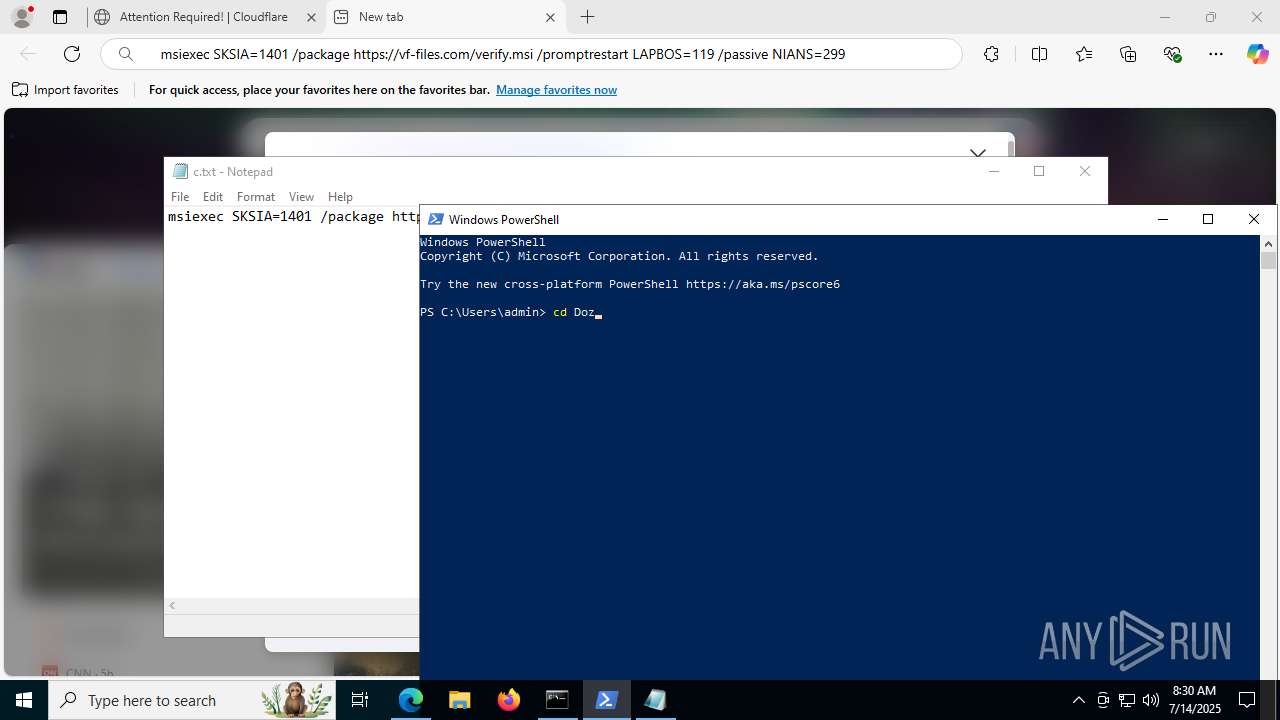The width and height of the screenshot is (1280, 720).
Task: Close the Windows PowerShell window
Action: tap(1254, 219)
